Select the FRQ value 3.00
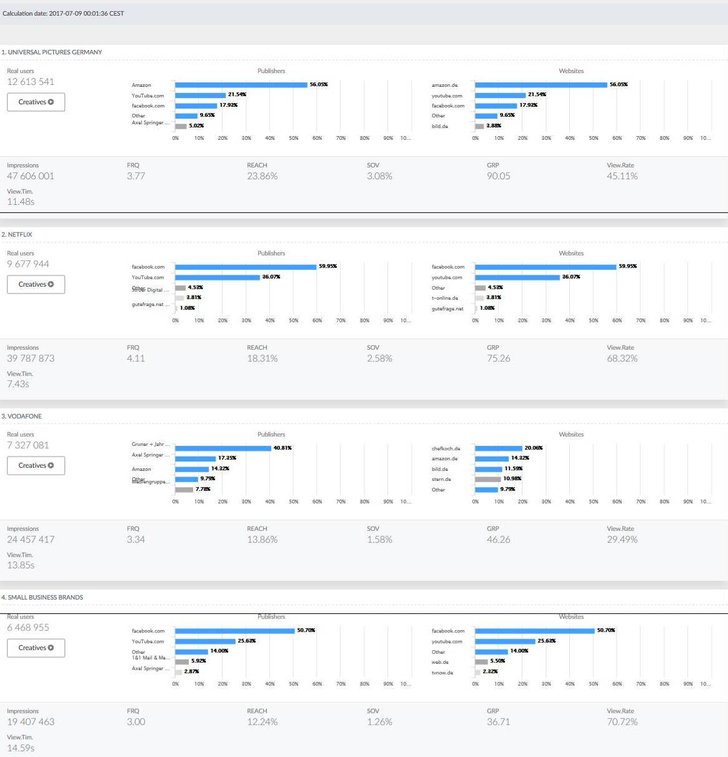 tap(136, 722)
